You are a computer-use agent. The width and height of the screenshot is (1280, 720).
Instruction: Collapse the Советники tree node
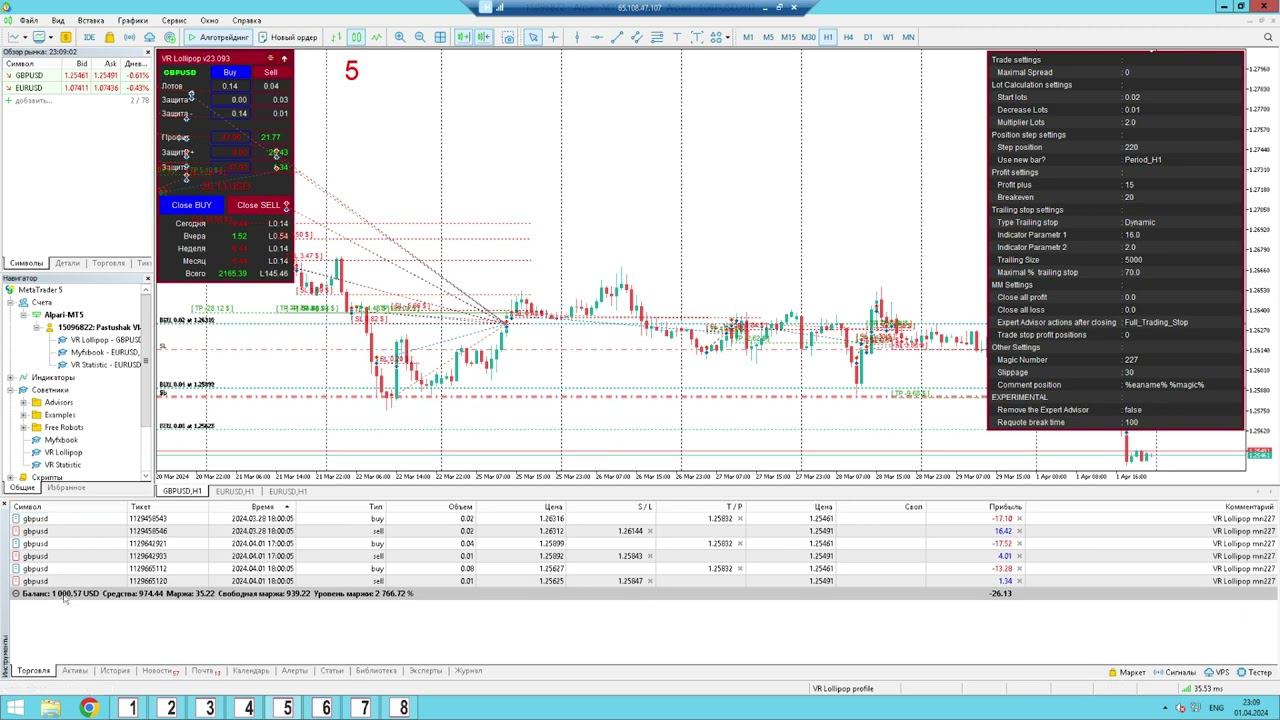pyautogui.click(x=11, y=390)
